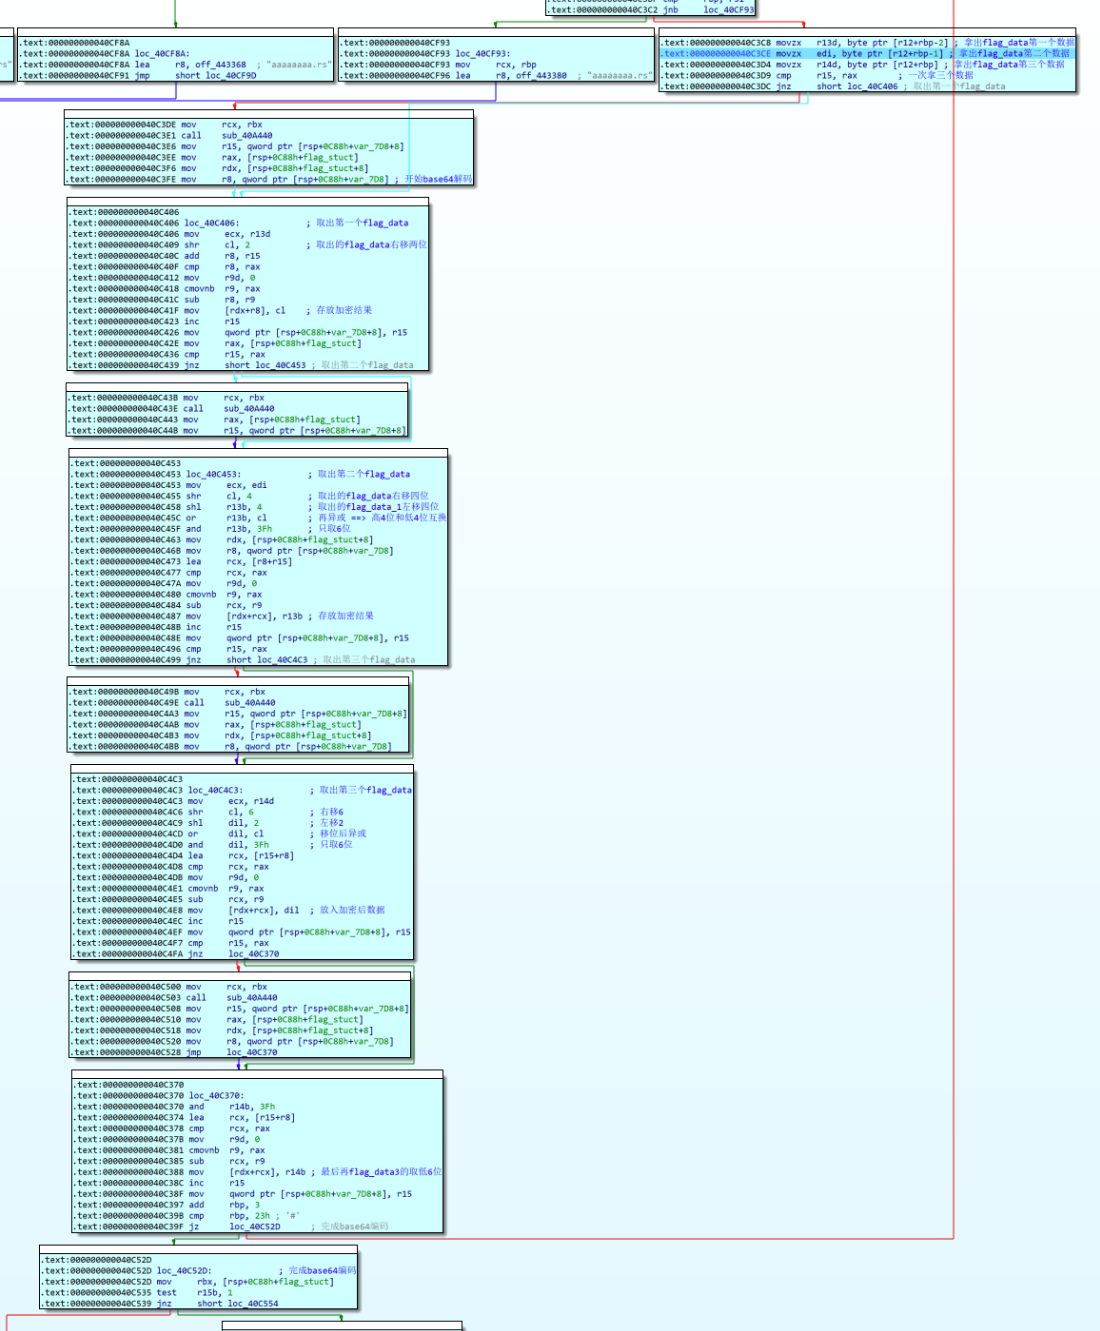Screen dimensions: 1100x1331
Task: Select the loc_40C4C3 label line
Action: (215, 790)
